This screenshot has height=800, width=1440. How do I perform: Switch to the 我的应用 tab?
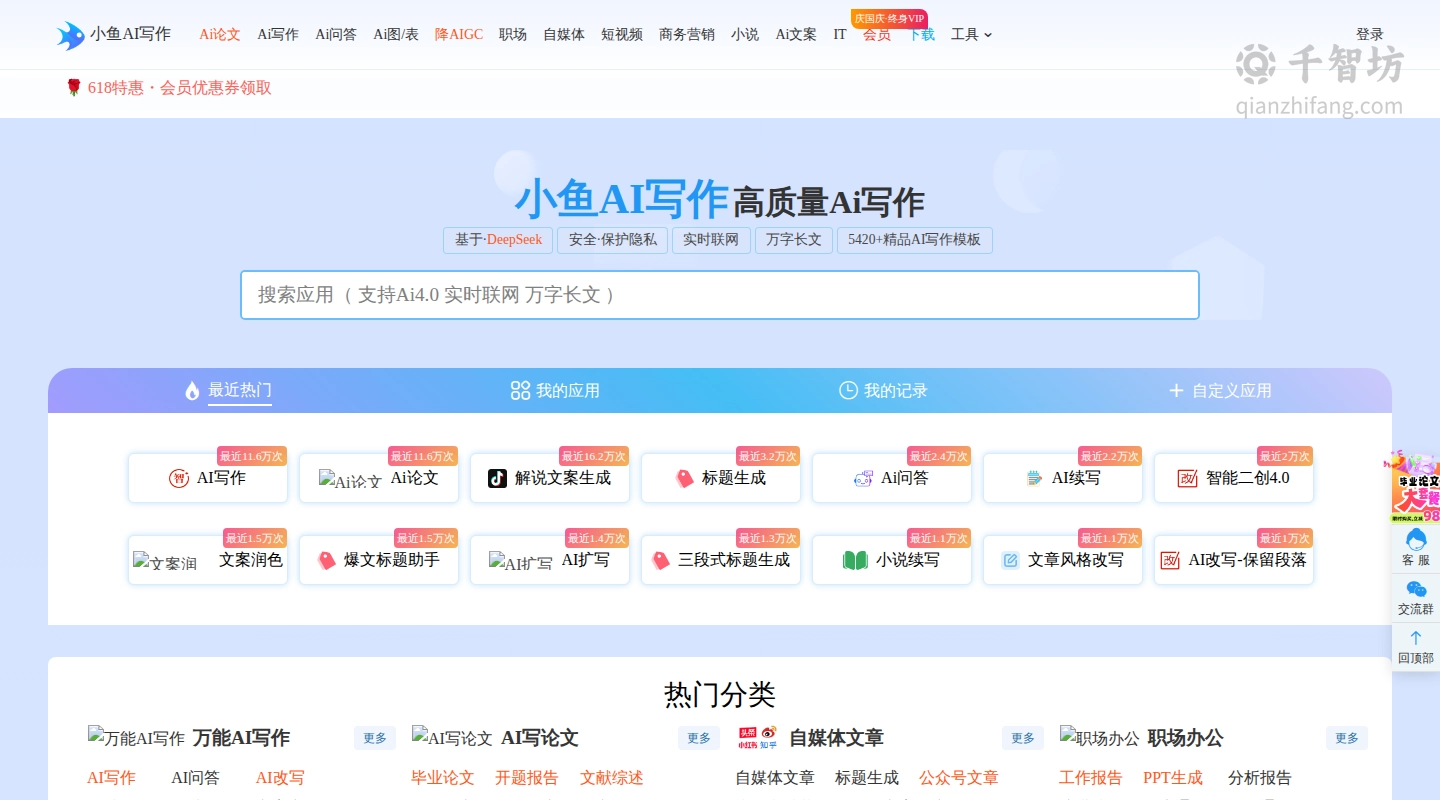(555, 390)
